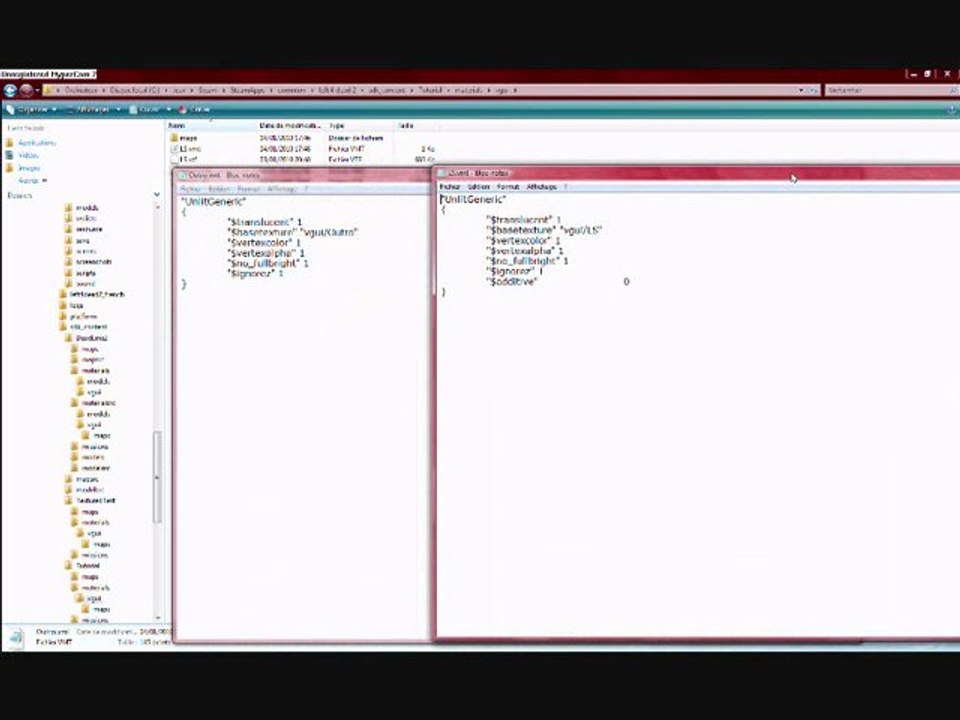Open the Vidéos favorite link
Viewport: 960px width, 720px height.
point(28,156)
